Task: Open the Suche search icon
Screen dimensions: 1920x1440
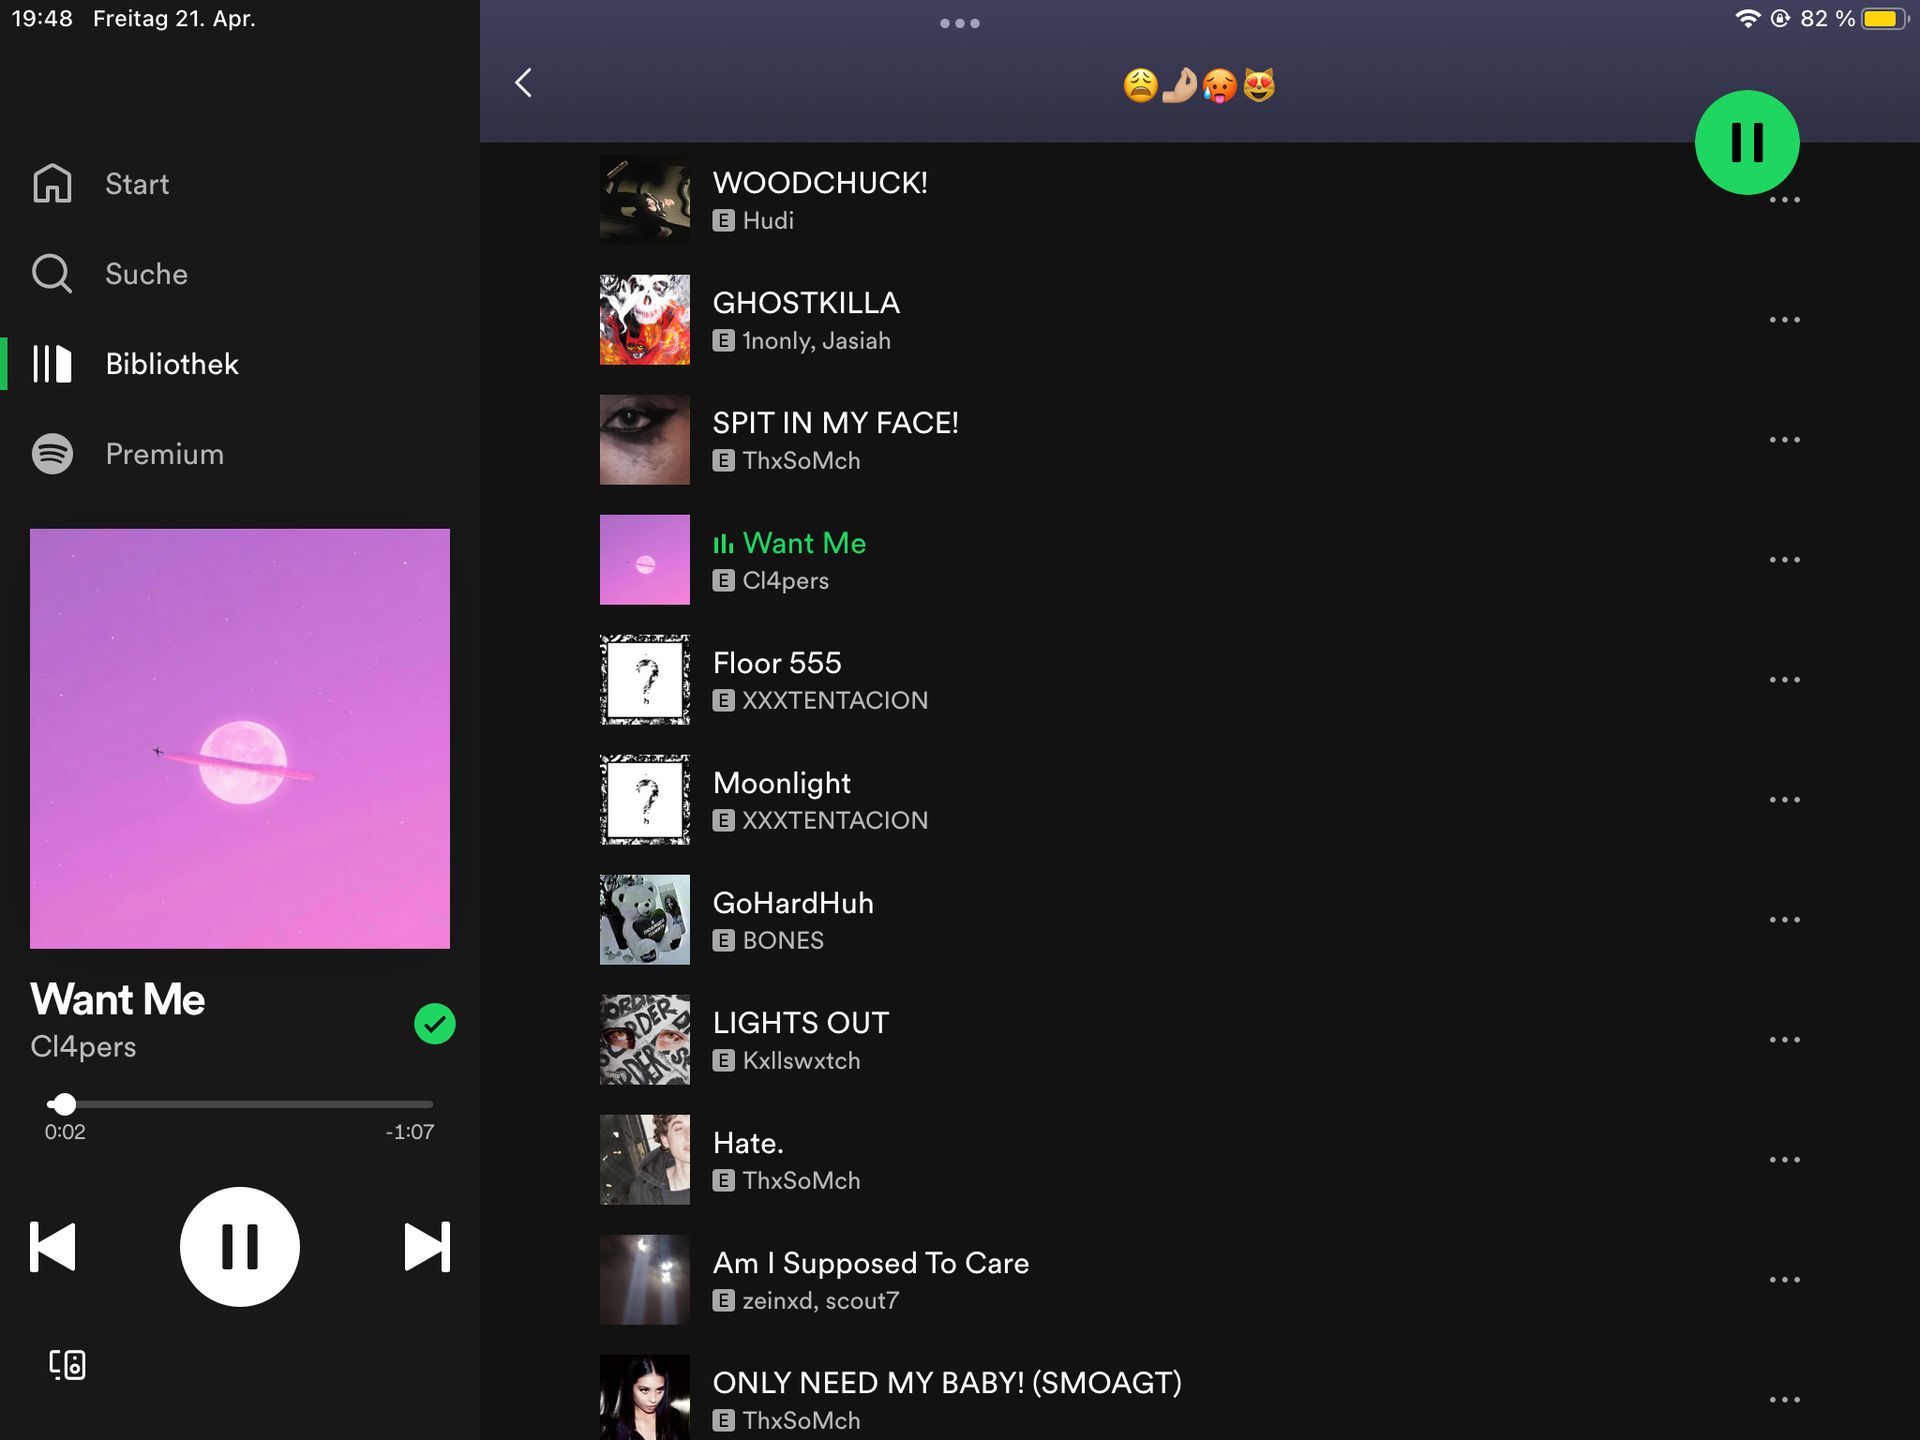Action: click(x=52, y=274)
